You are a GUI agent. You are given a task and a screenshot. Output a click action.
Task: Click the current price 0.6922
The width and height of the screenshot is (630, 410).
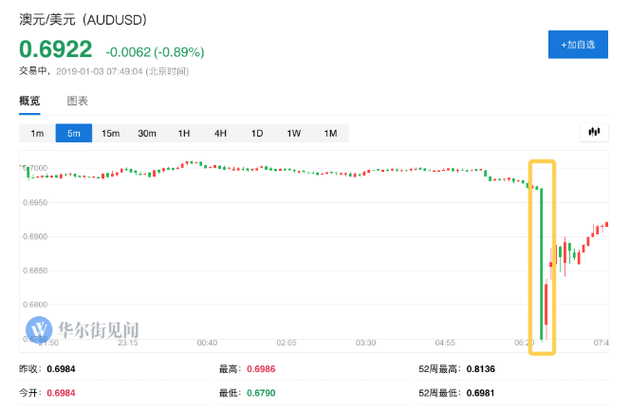pos(56,48)
